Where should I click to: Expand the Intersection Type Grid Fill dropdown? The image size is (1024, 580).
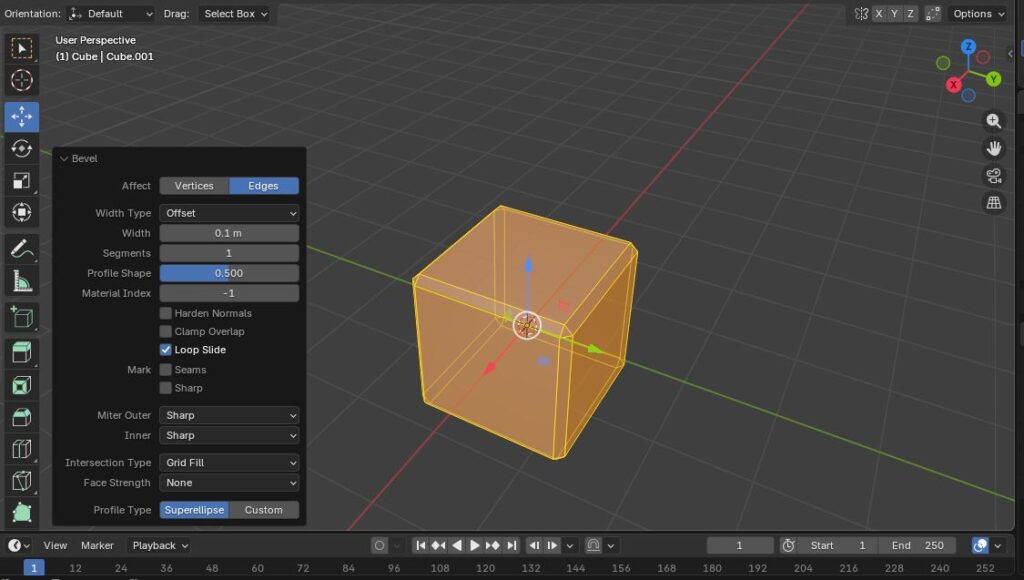tap(229, 463)
